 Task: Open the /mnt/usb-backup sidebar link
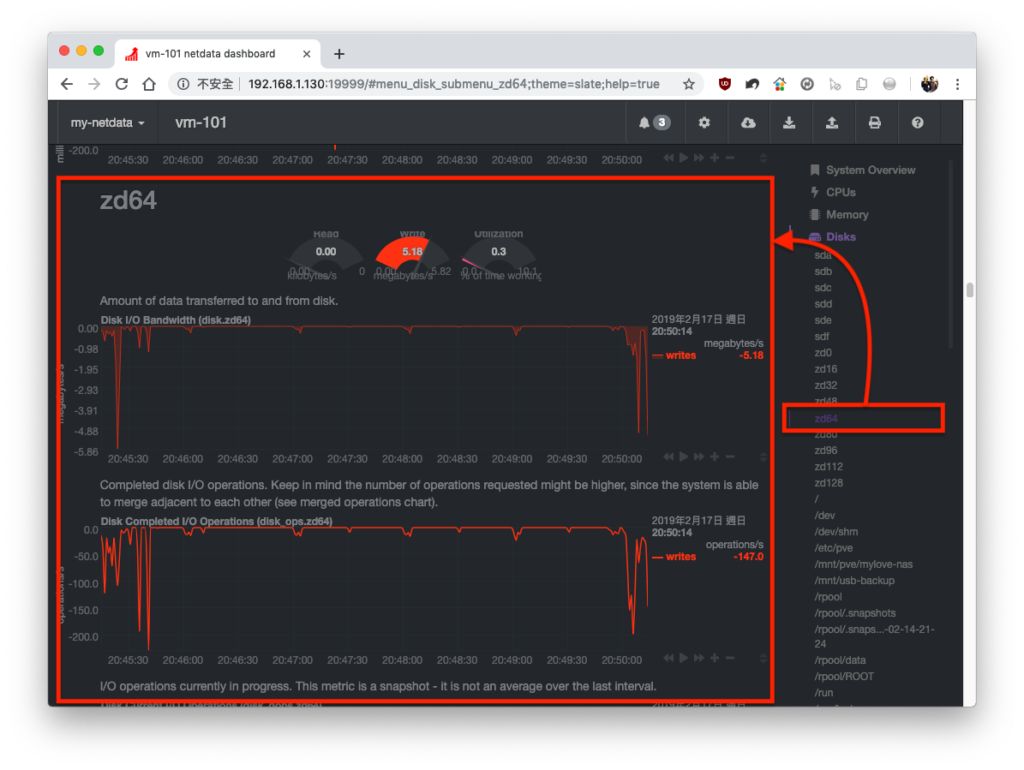[x=854, y=580]
